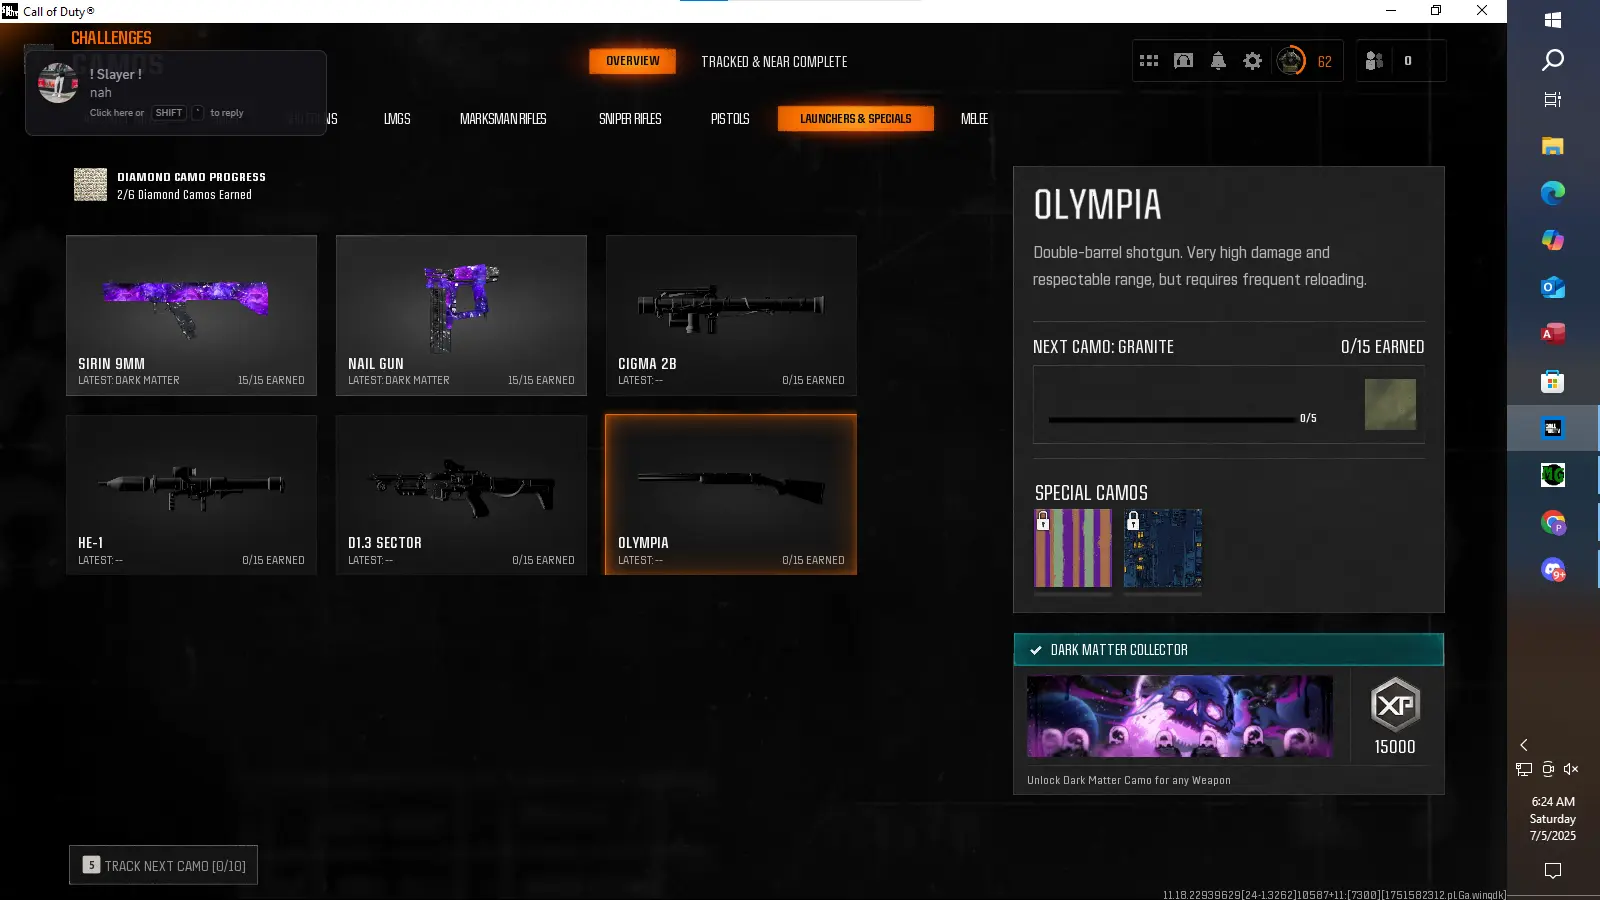The width and height of the screenshot is (1600, 900).
Task: Click the Call of Duty taskbar icon
Action: click(x=1553, y=428)
